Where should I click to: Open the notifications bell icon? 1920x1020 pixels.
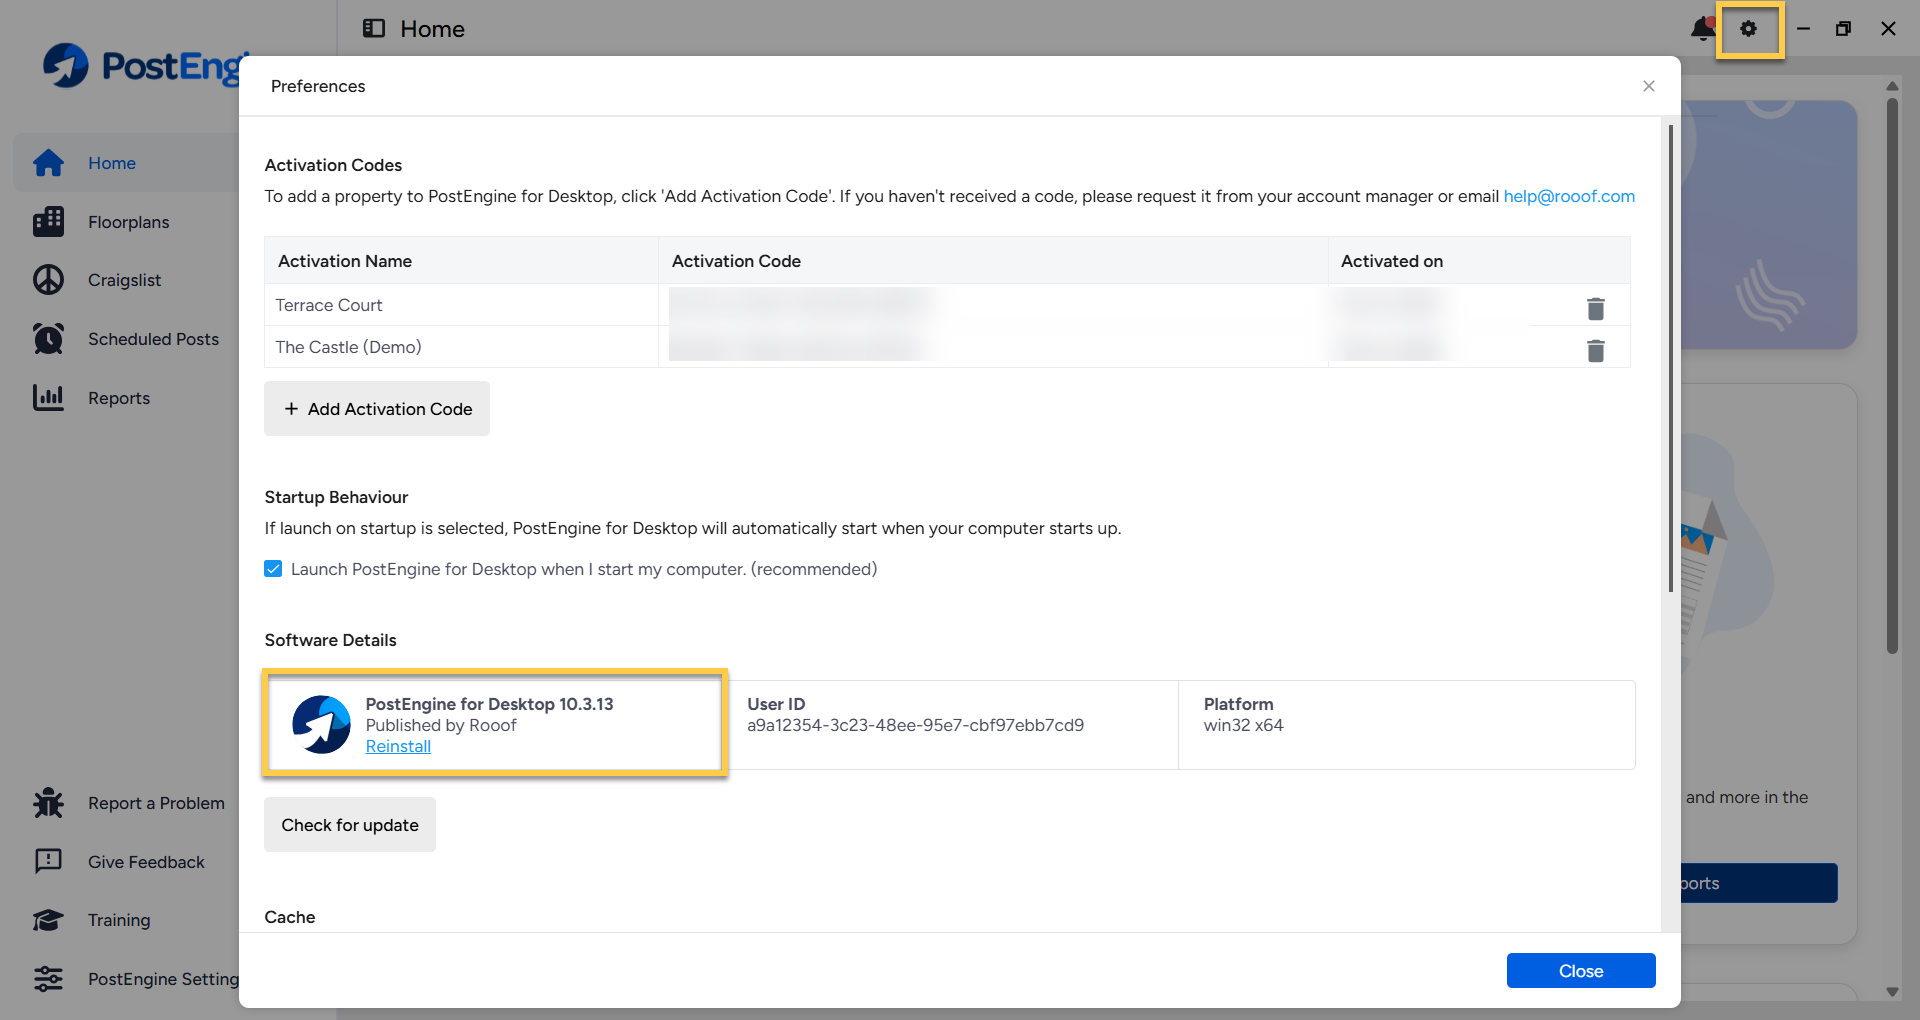[1703, 29]
